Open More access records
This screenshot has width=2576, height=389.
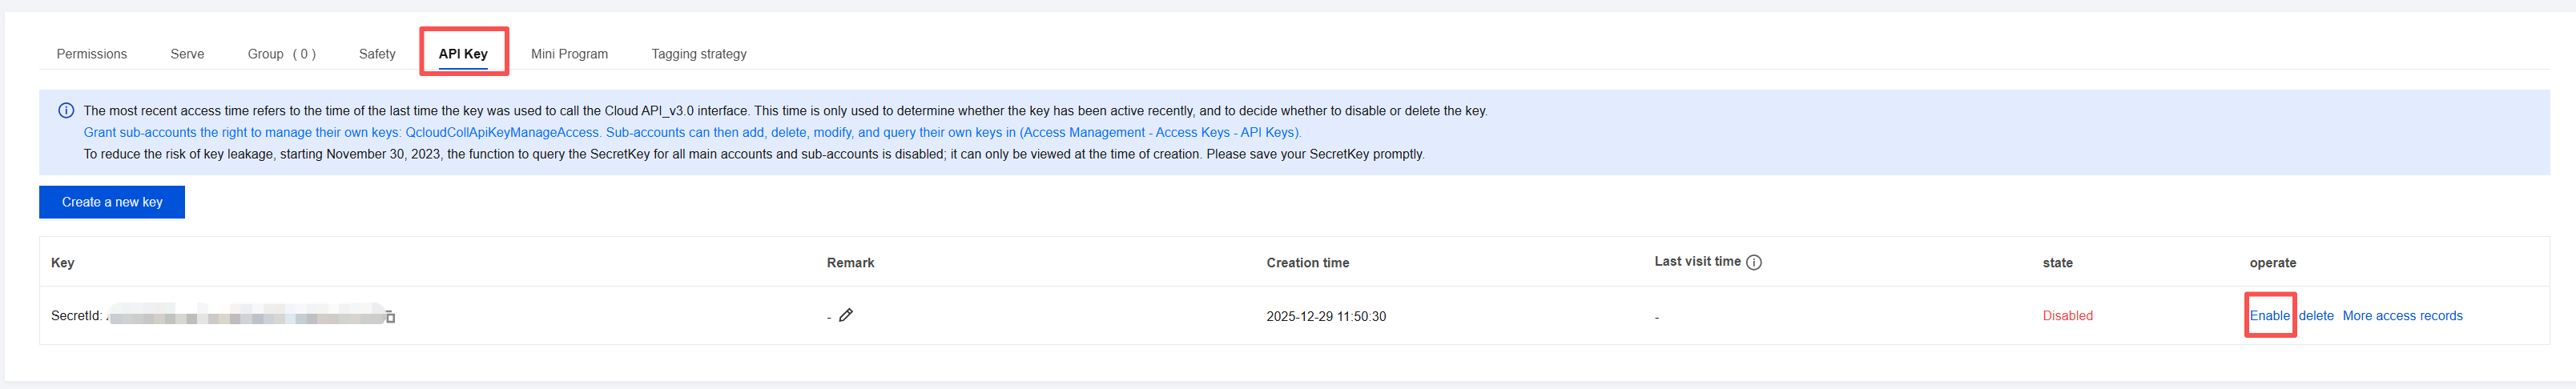tap(2402, 316)
